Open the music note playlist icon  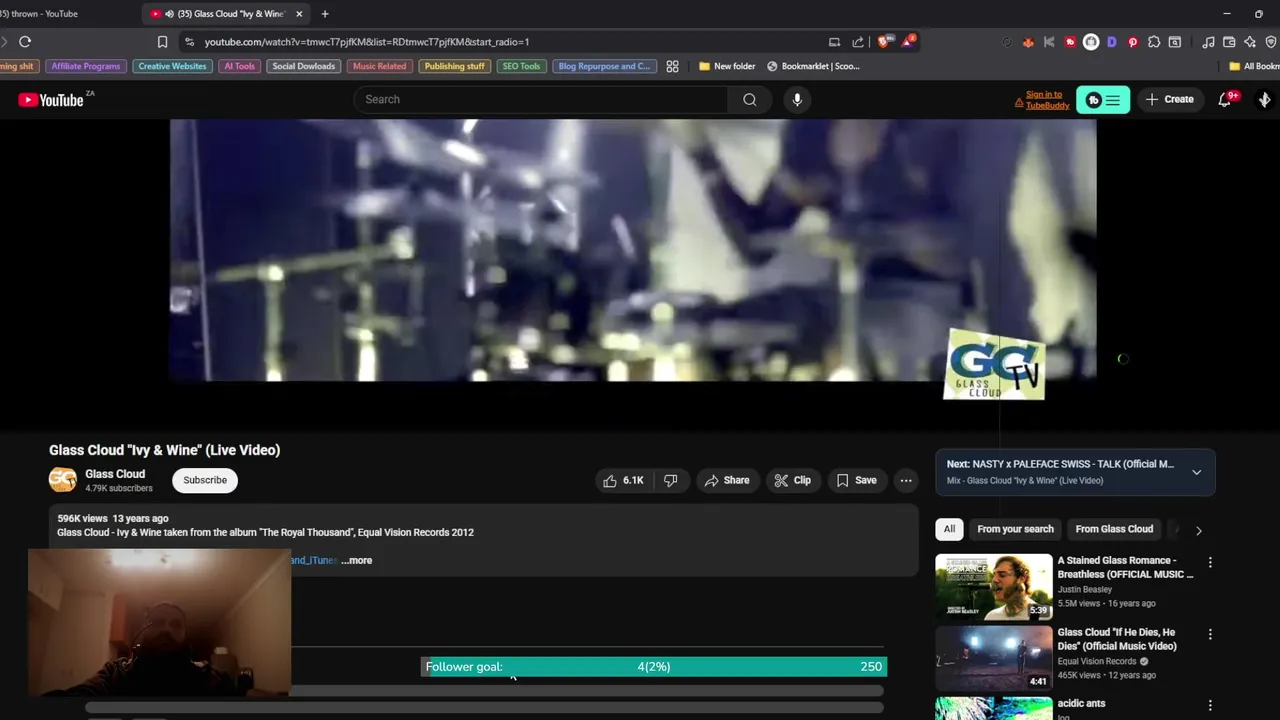(x=1208, y=42)
